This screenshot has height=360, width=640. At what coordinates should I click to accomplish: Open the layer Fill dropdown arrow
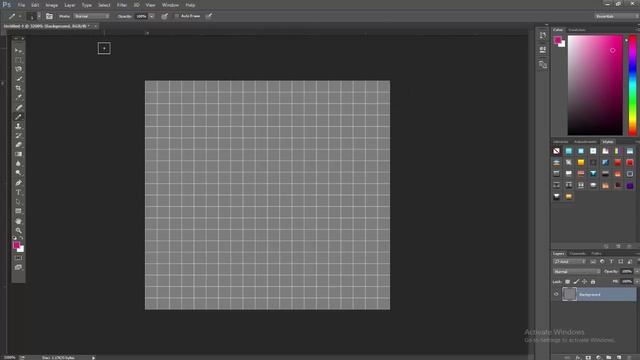(x=637, y=282)
